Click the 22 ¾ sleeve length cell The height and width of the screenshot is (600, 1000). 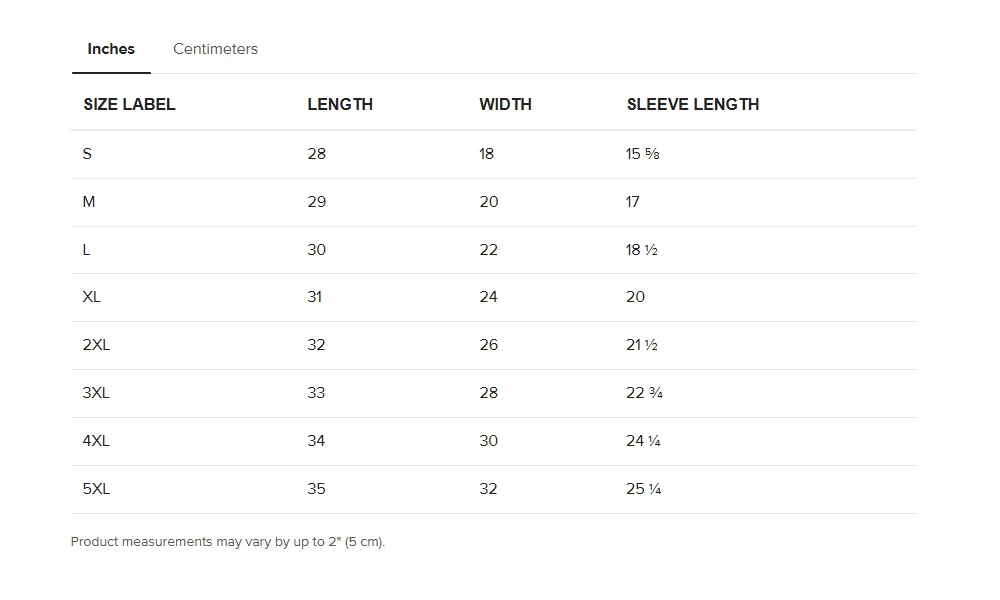pos(644,393)
